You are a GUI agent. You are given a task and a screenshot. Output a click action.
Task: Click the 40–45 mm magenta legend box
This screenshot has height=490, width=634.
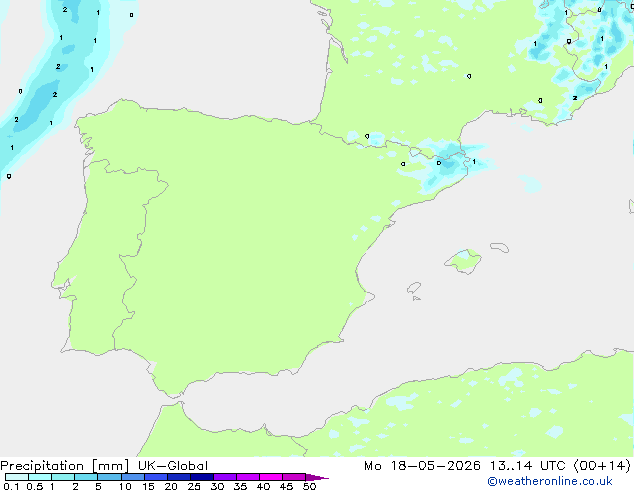coord(271,477)
